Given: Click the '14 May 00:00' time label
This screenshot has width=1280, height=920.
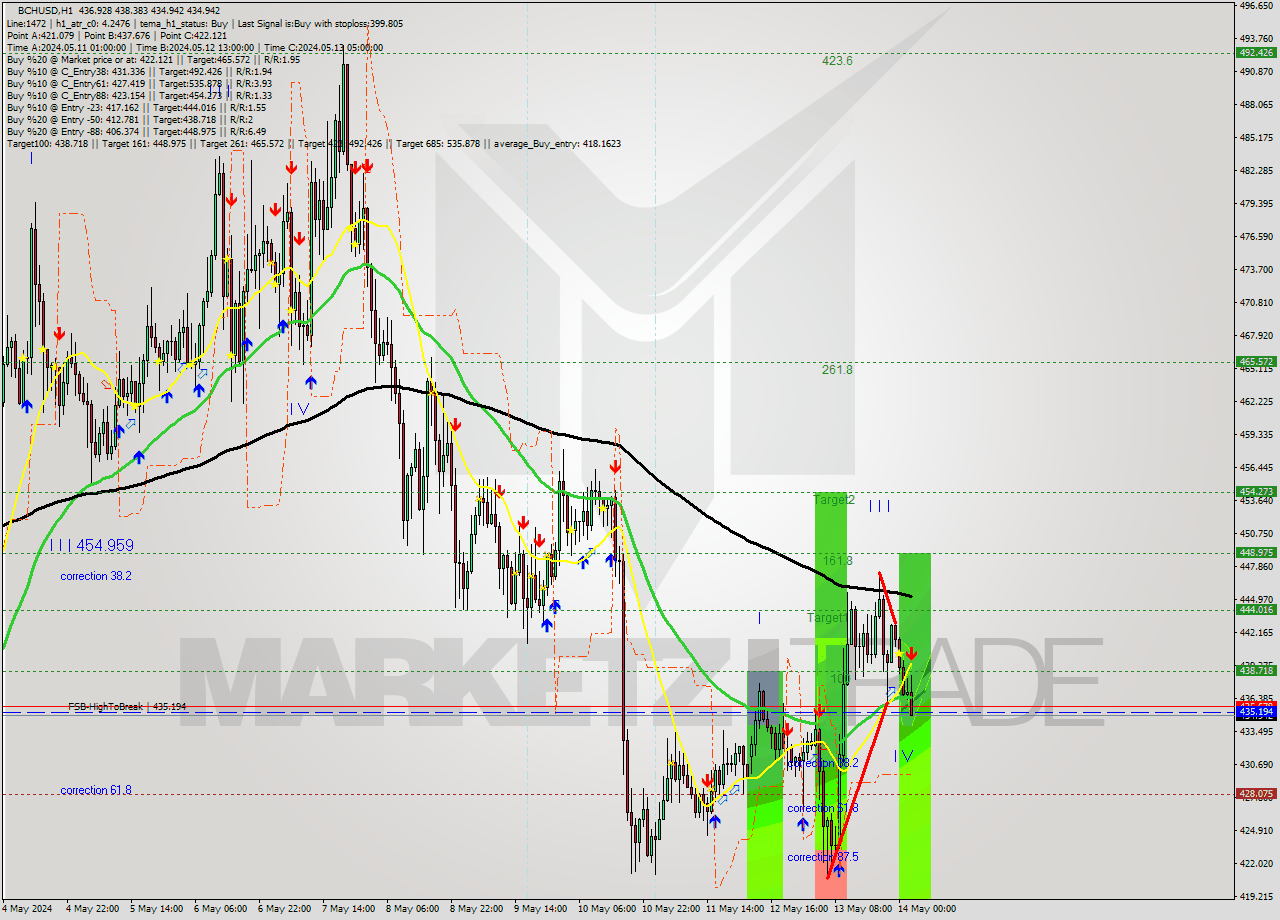Looking at the screenshot, I should coord(926,909).
